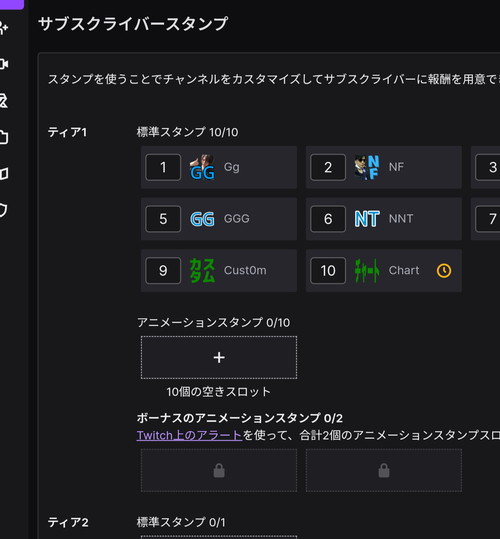The image size is (500, 539).
Task: Select the order number box 7
Action: tap(488, 219)
